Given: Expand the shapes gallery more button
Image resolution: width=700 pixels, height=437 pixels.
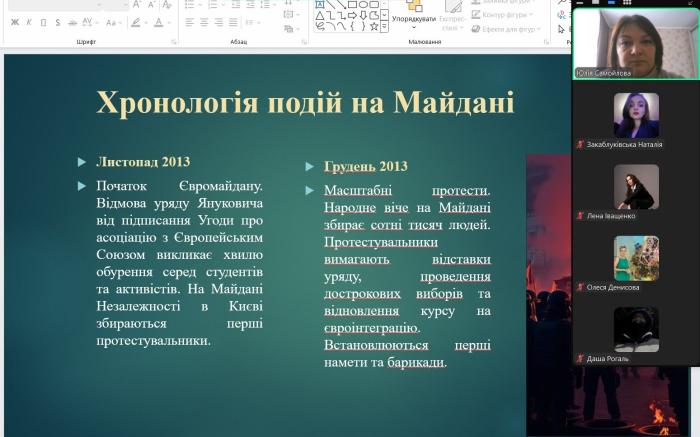Looking at the screenshot, I should tap(385, 28).
